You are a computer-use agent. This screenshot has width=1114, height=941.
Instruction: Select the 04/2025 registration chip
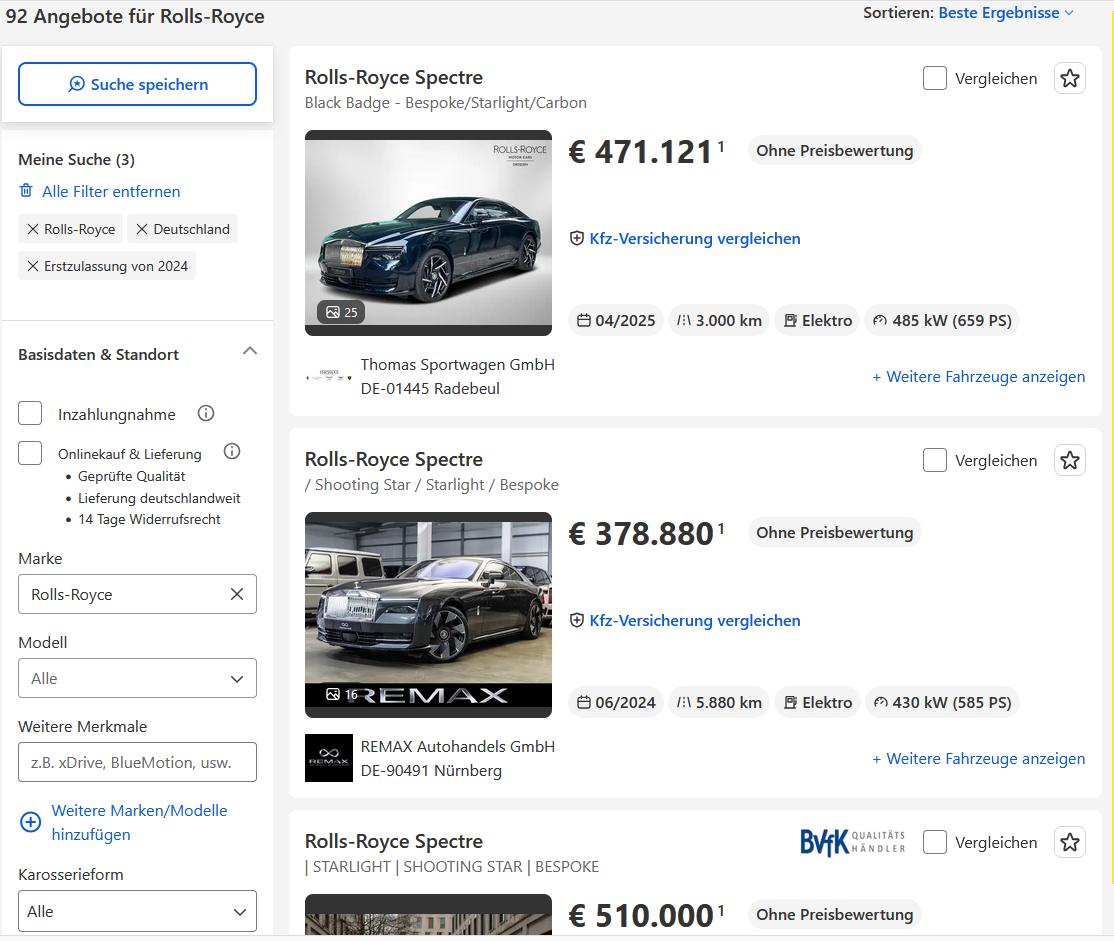(x=616, y=321)
